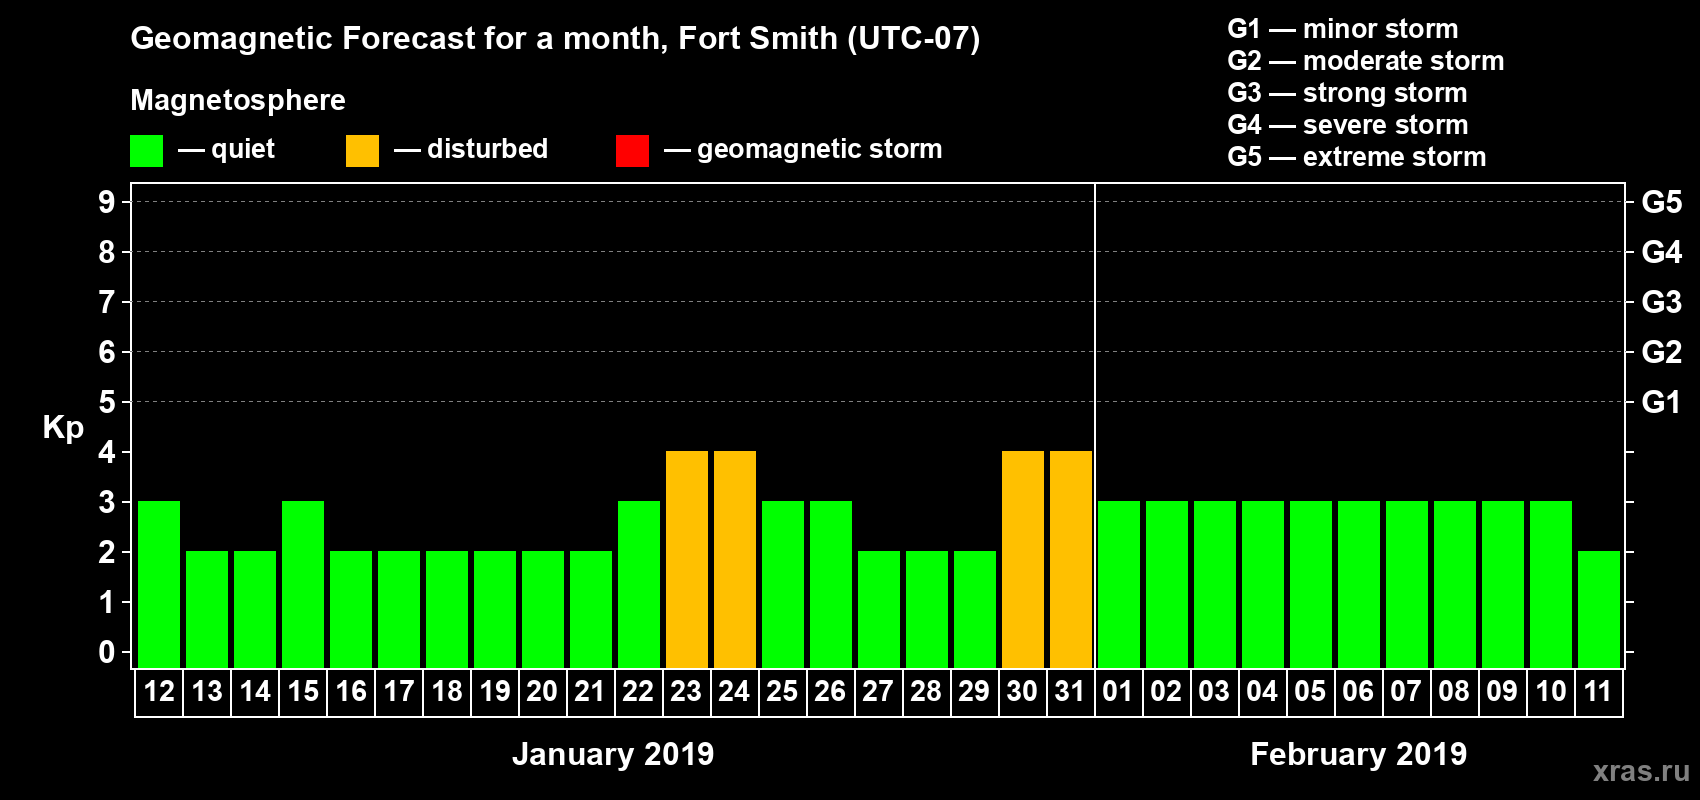Click the 'G4 — severe storm' legend line

click(1348, 125)
